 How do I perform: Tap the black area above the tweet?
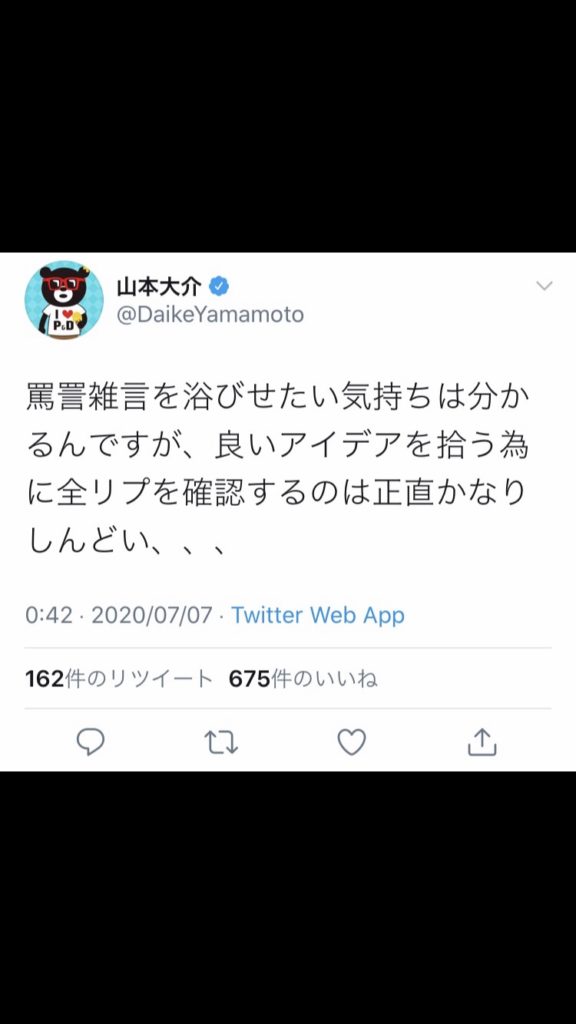coord(288,126)
